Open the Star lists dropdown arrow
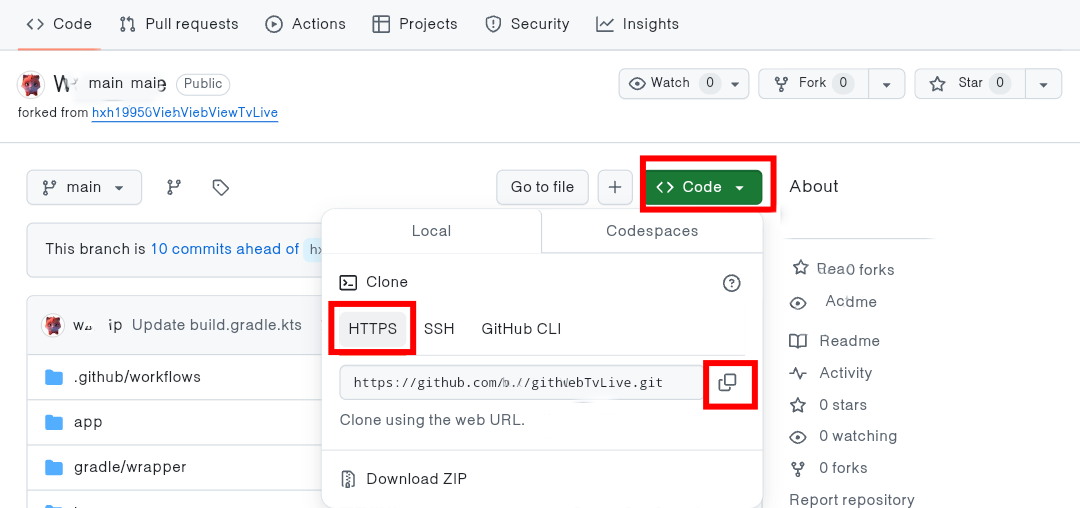 coord(1044,84)
